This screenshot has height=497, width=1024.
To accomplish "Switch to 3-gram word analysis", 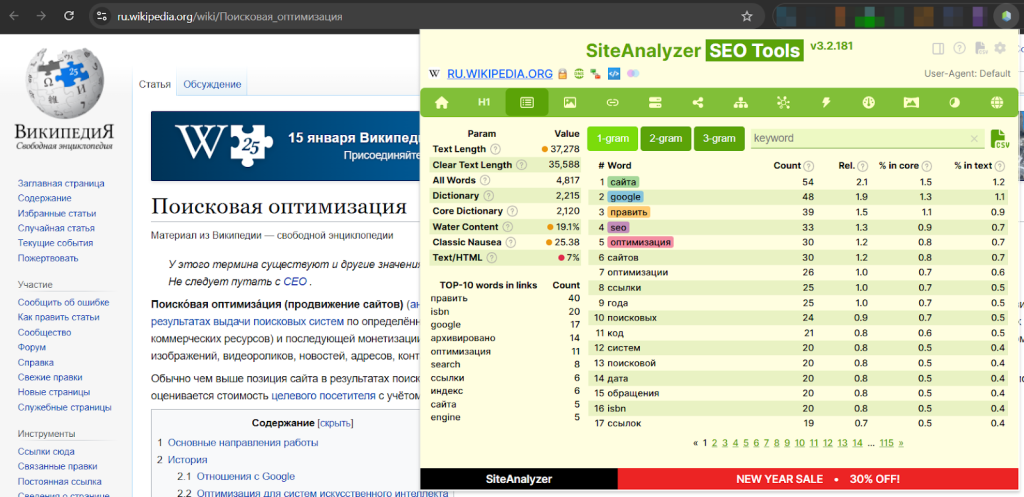I will (x=718, y=139).
